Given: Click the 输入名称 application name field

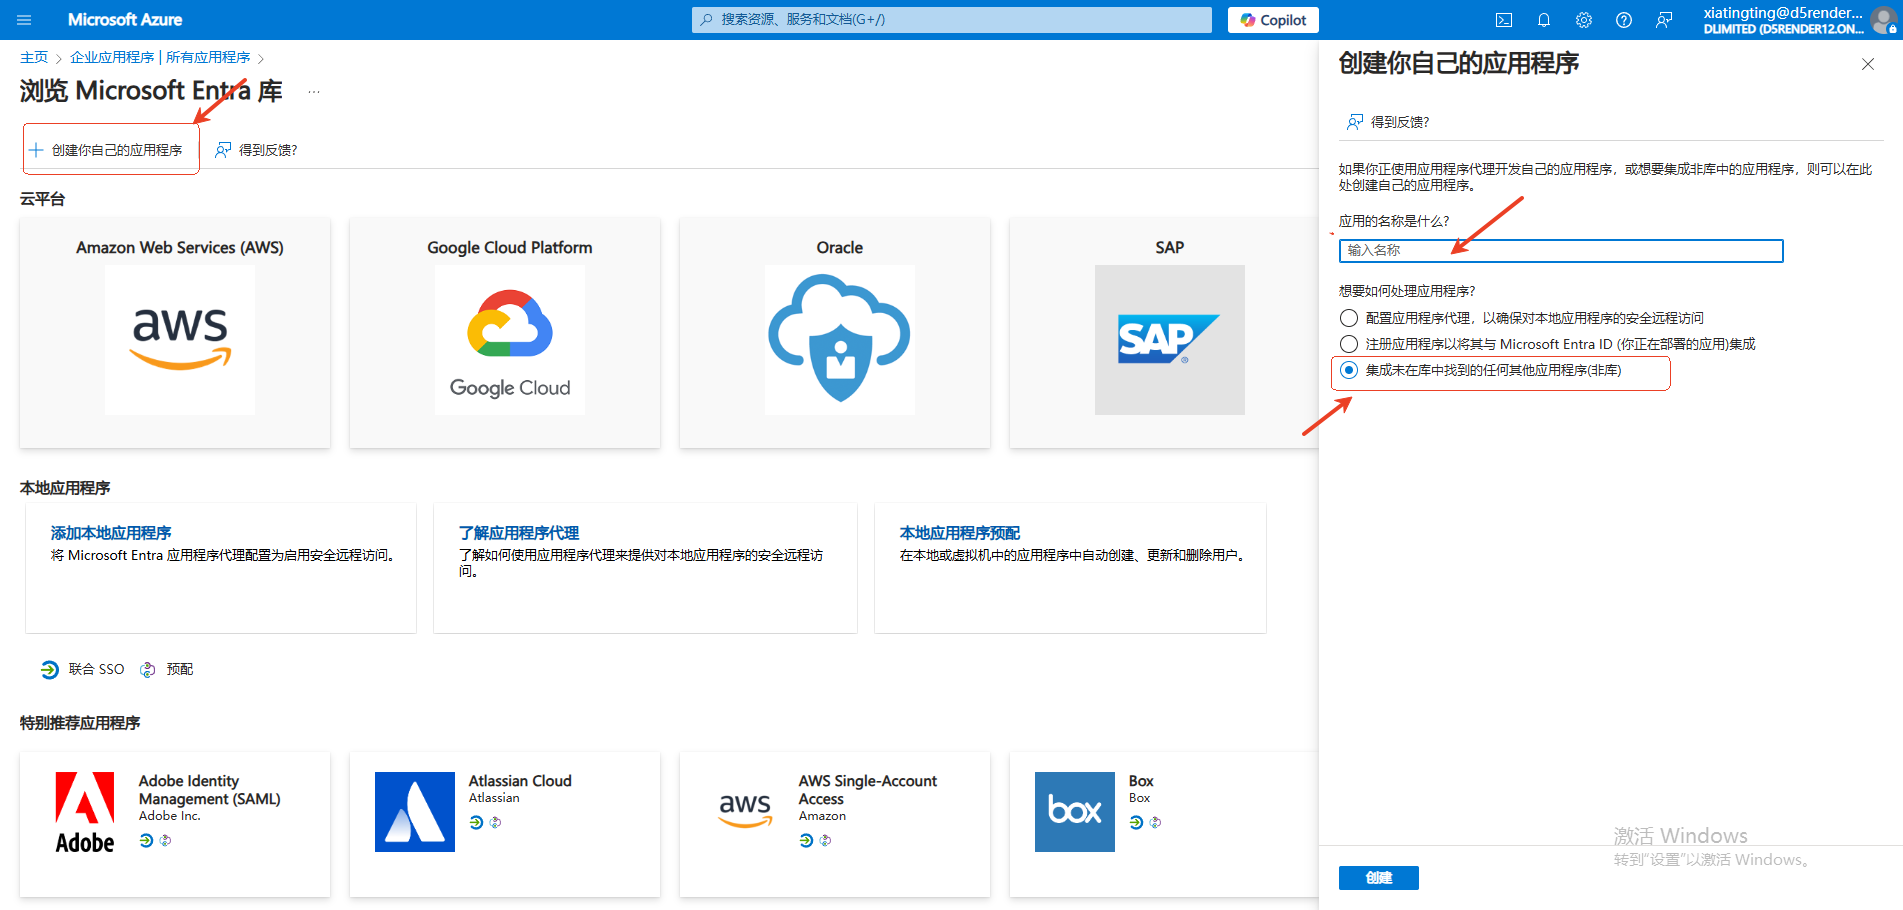Looking at the screenshot, I should click(x=1561, y=250).
